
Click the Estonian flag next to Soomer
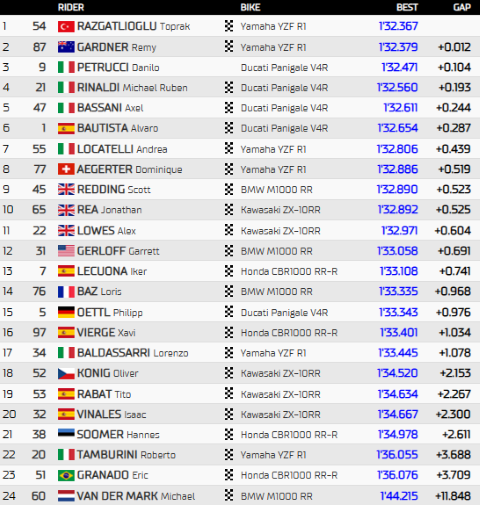tap(66, 434)
